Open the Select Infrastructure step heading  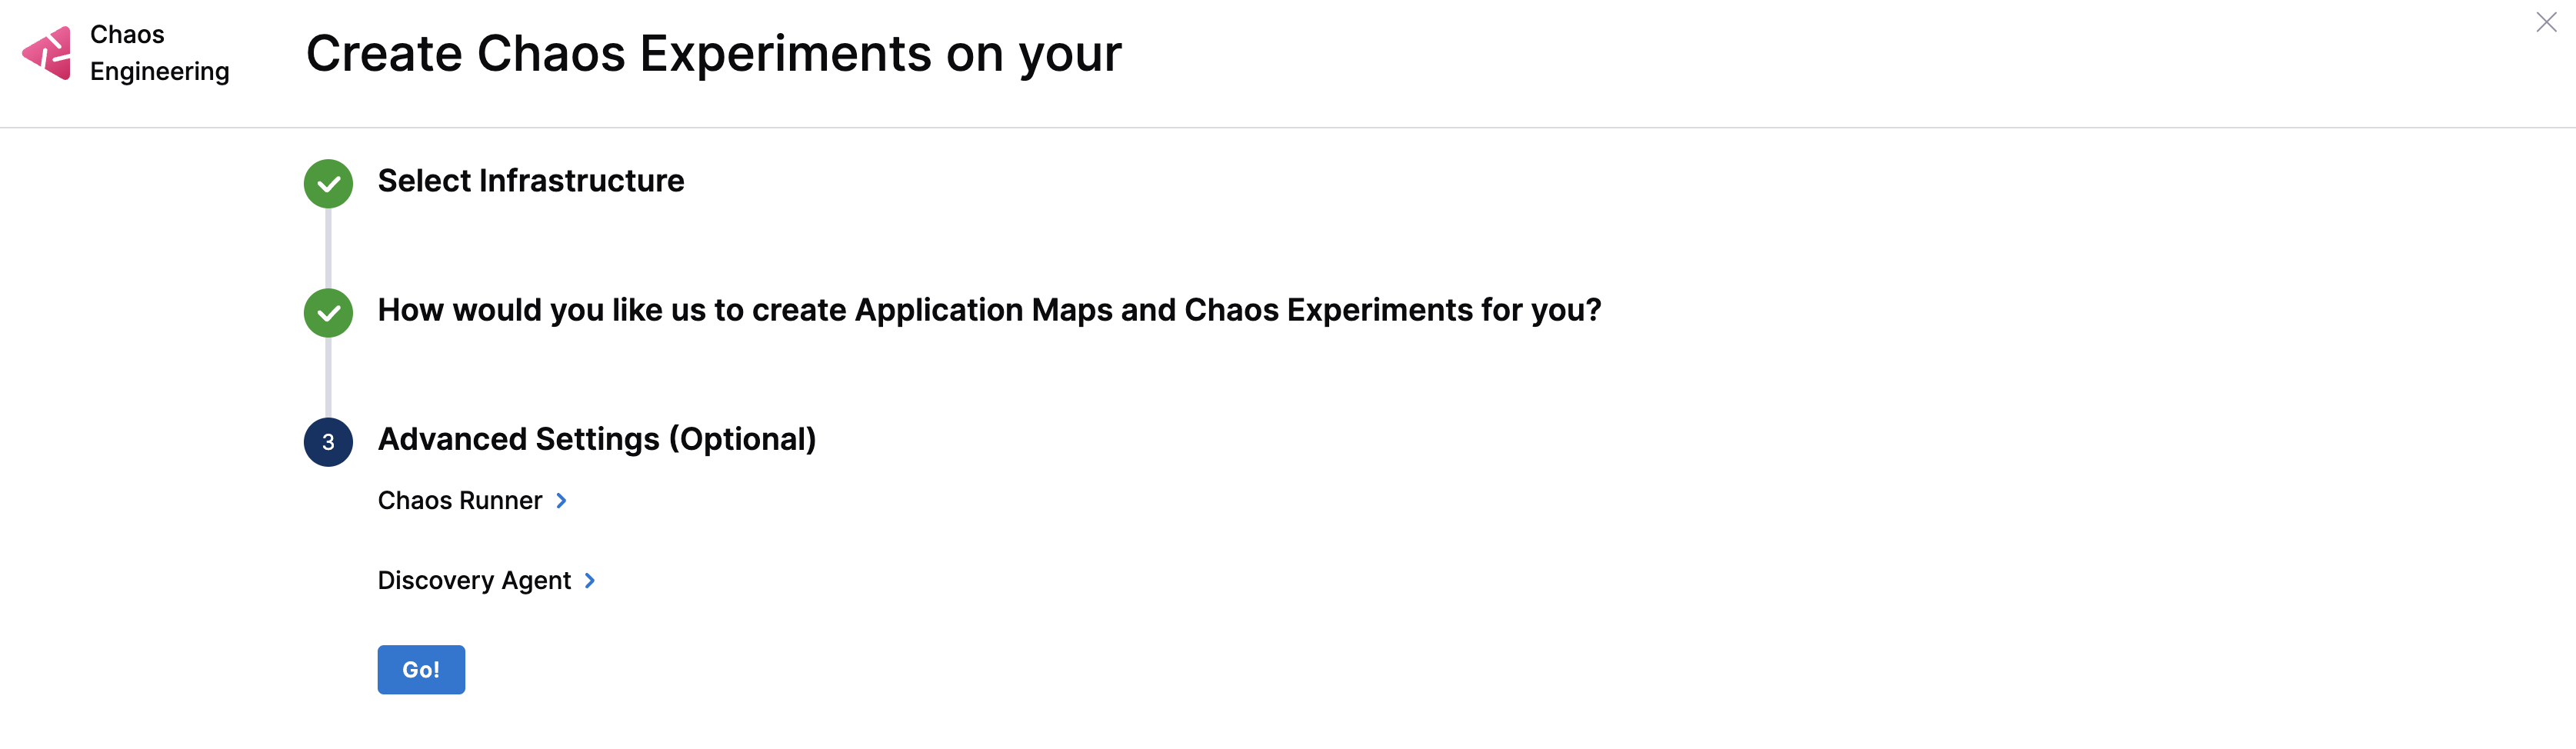[x=530, y=181]
